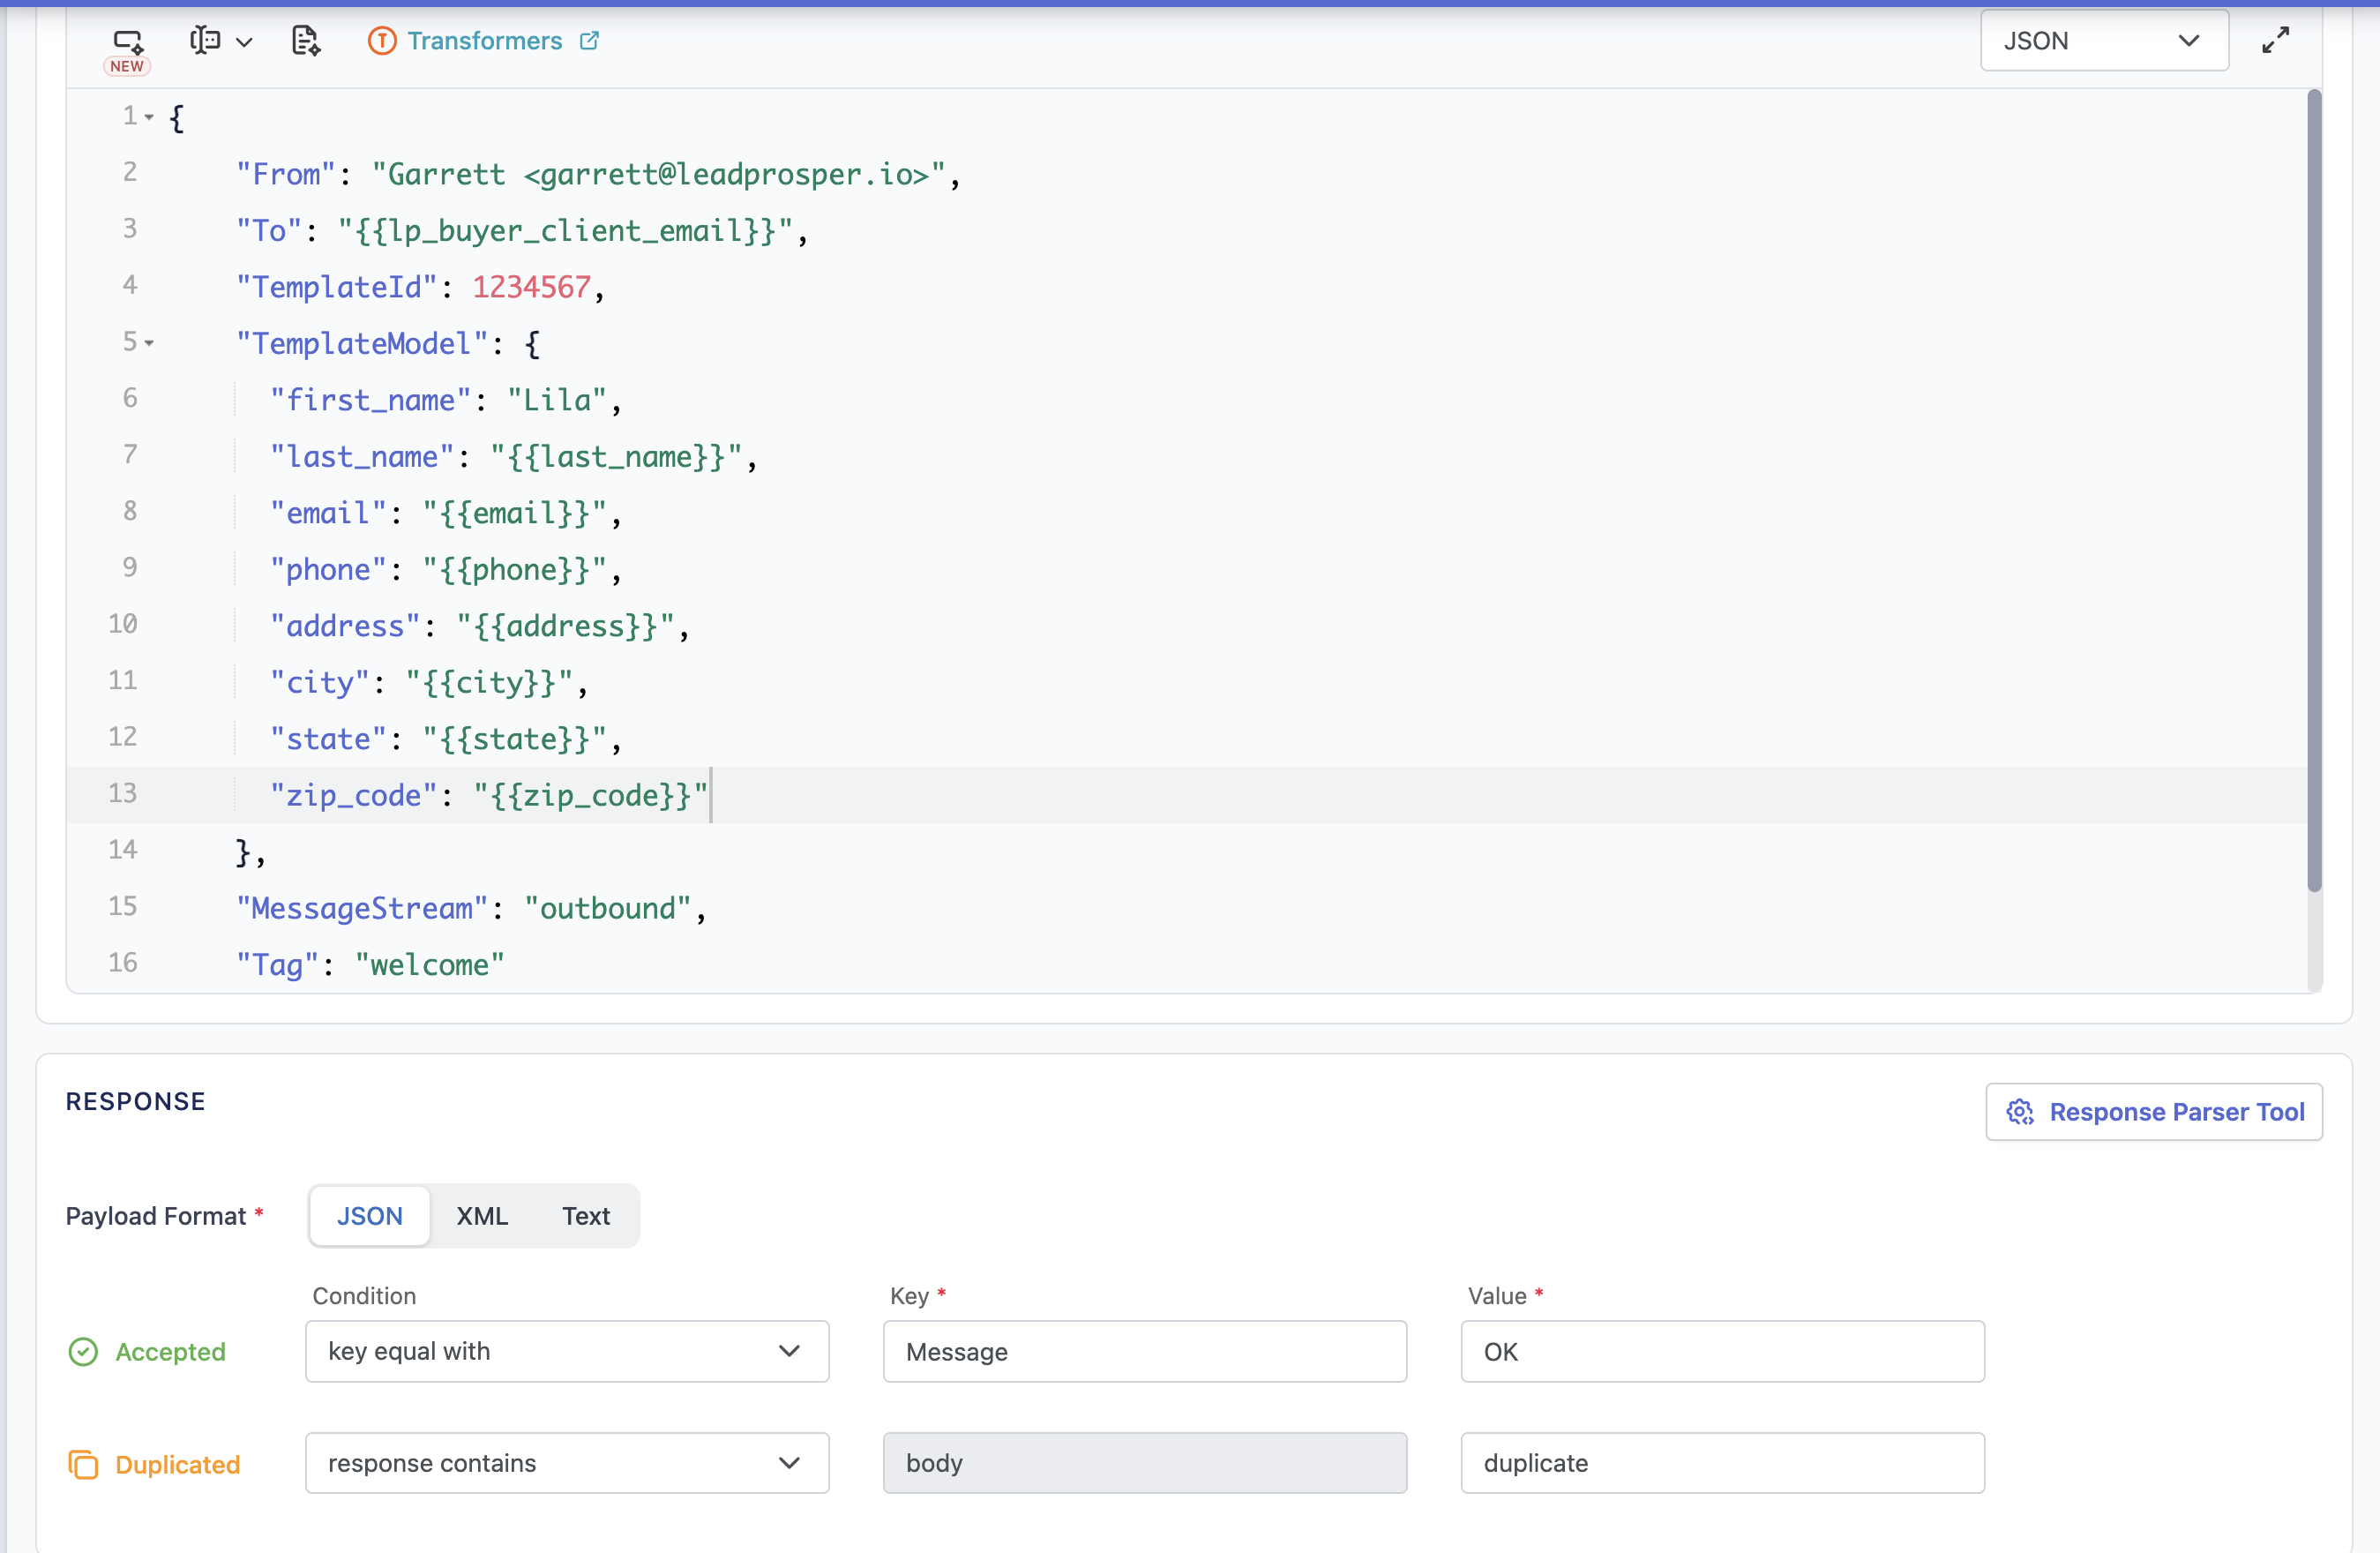Click the Response Parser Tool gear icon

click(2019, 1112)
